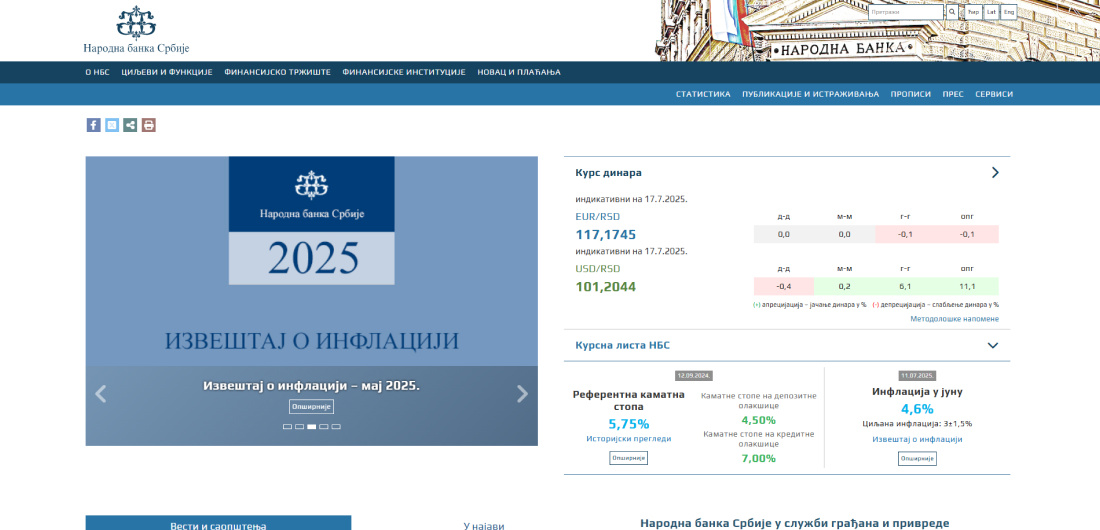Open ФИНАНСИЈСКО ТРЖИШТЕ menu
Screen dimensions: 1100x530
278,72
